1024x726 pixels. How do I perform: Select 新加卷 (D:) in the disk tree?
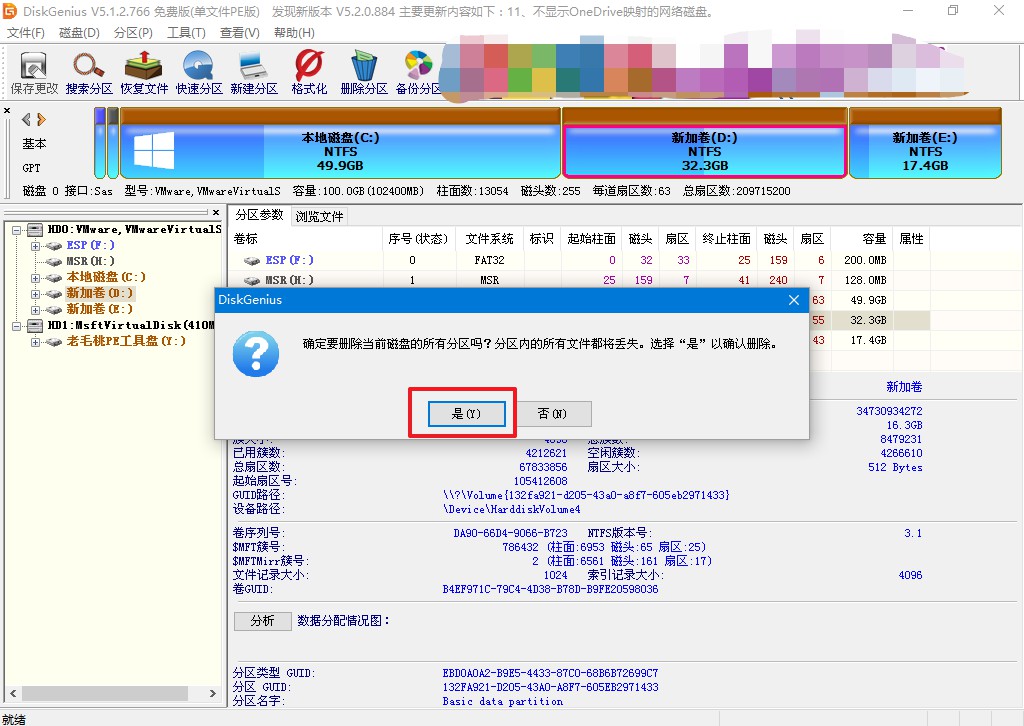coord(99,293)
